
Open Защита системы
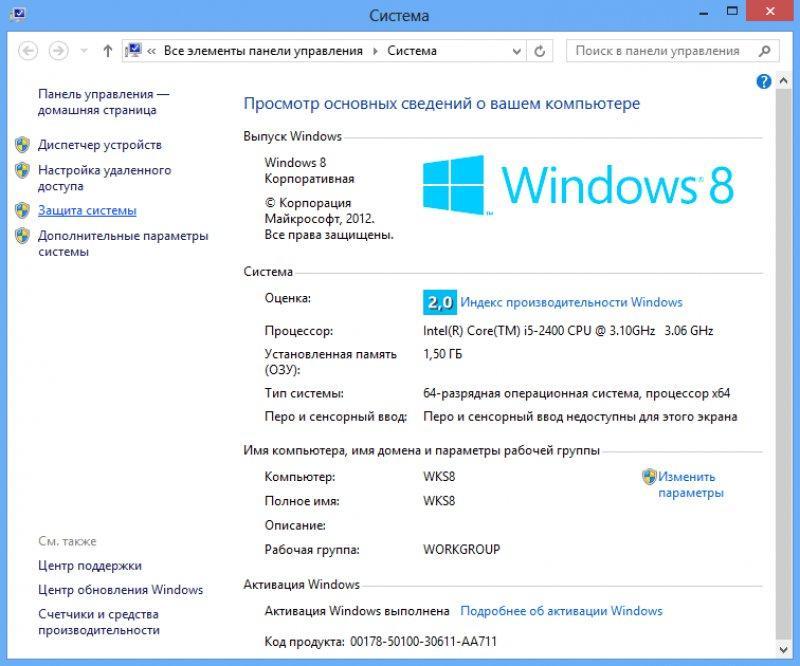click(87, 210)
